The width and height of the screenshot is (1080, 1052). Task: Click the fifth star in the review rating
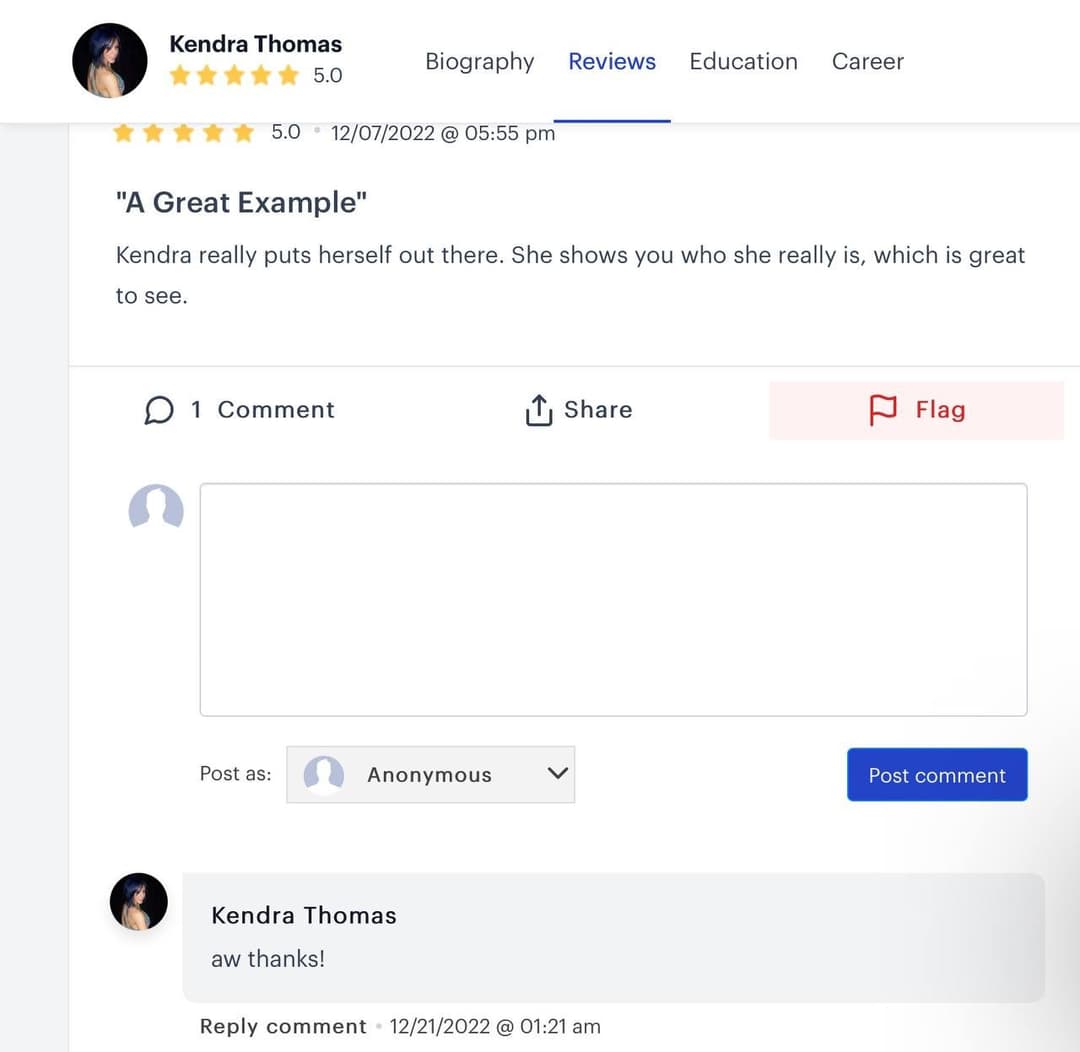click(243, 131)
